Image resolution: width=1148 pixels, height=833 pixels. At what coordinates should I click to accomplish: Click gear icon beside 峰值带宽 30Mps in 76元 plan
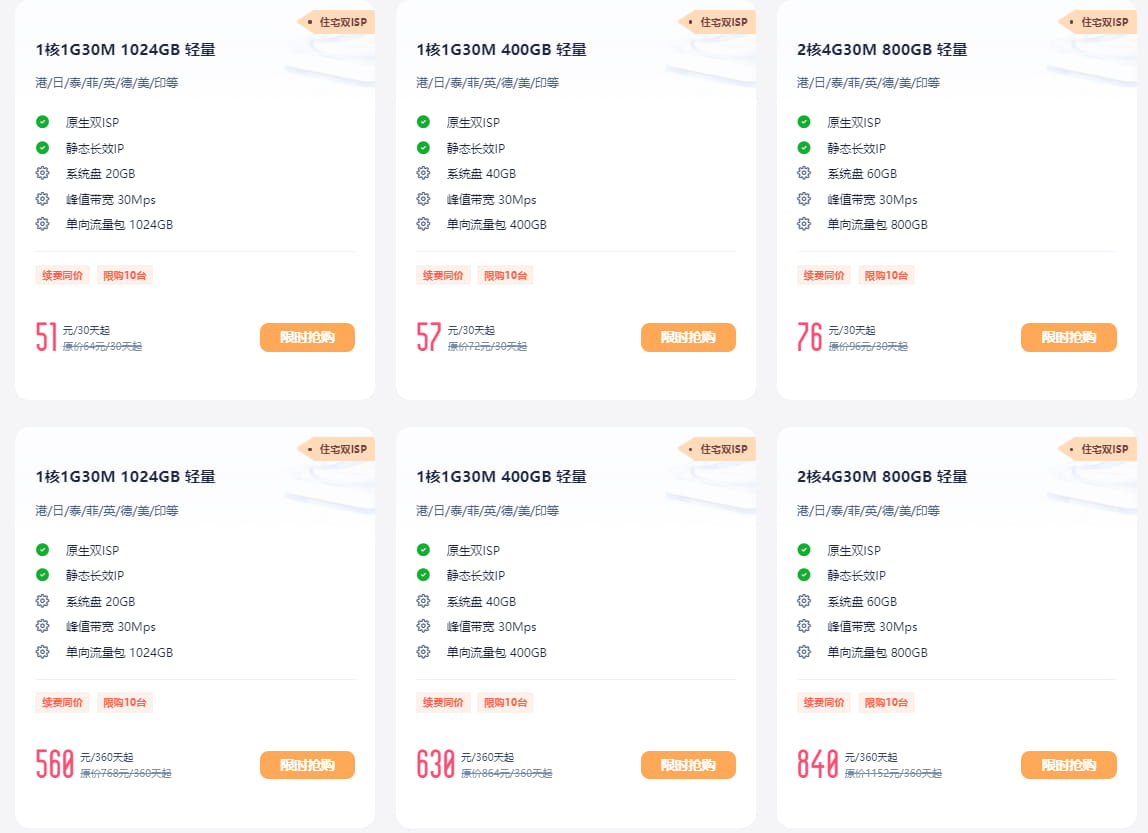[x=804, y=199]
